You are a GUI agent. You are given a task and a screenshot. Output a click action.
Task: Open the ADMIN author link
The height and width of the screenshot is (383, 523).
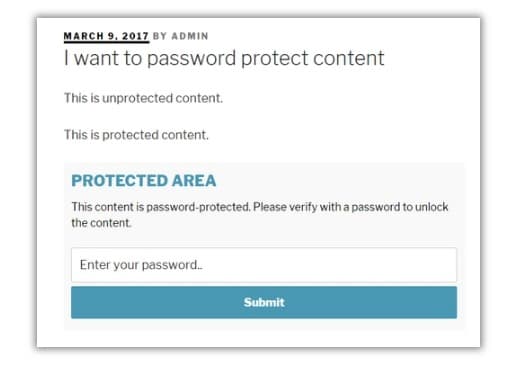(190, 36)
